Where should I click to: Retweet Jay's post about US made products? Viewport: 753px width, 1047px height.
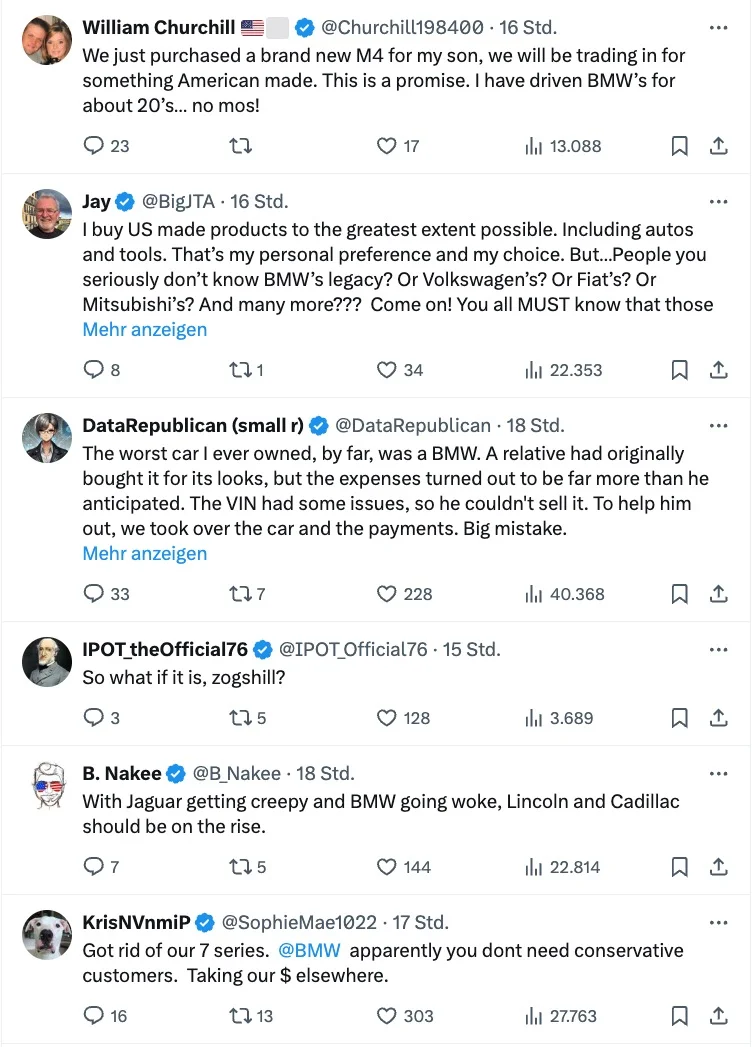point(240,370)
